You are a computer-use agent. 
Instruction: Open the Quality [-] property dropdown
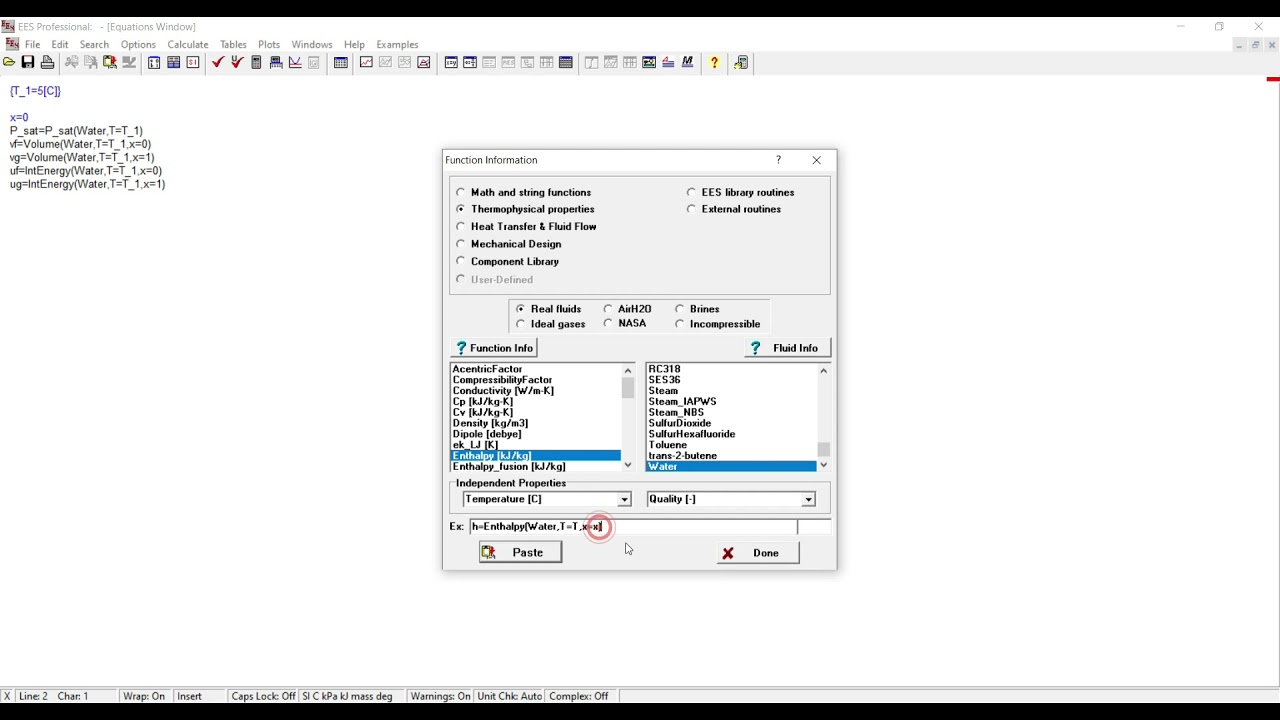(808, 499)
